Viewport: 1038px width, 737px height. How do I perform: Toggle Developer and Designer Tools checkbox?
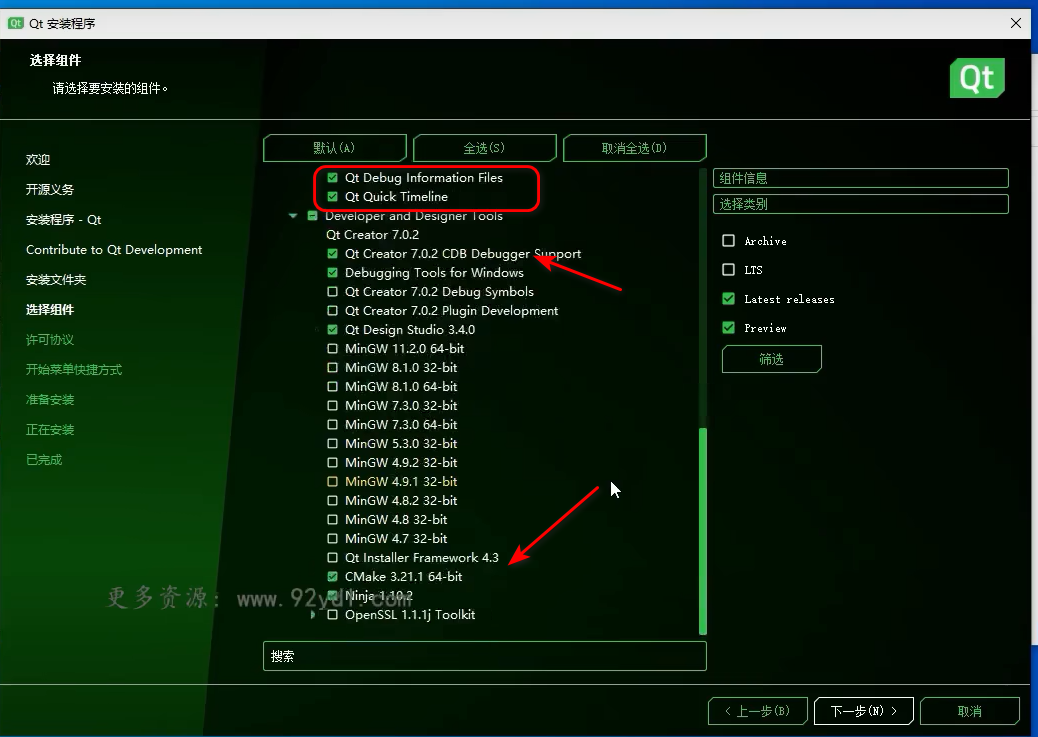tap(312, 216)
